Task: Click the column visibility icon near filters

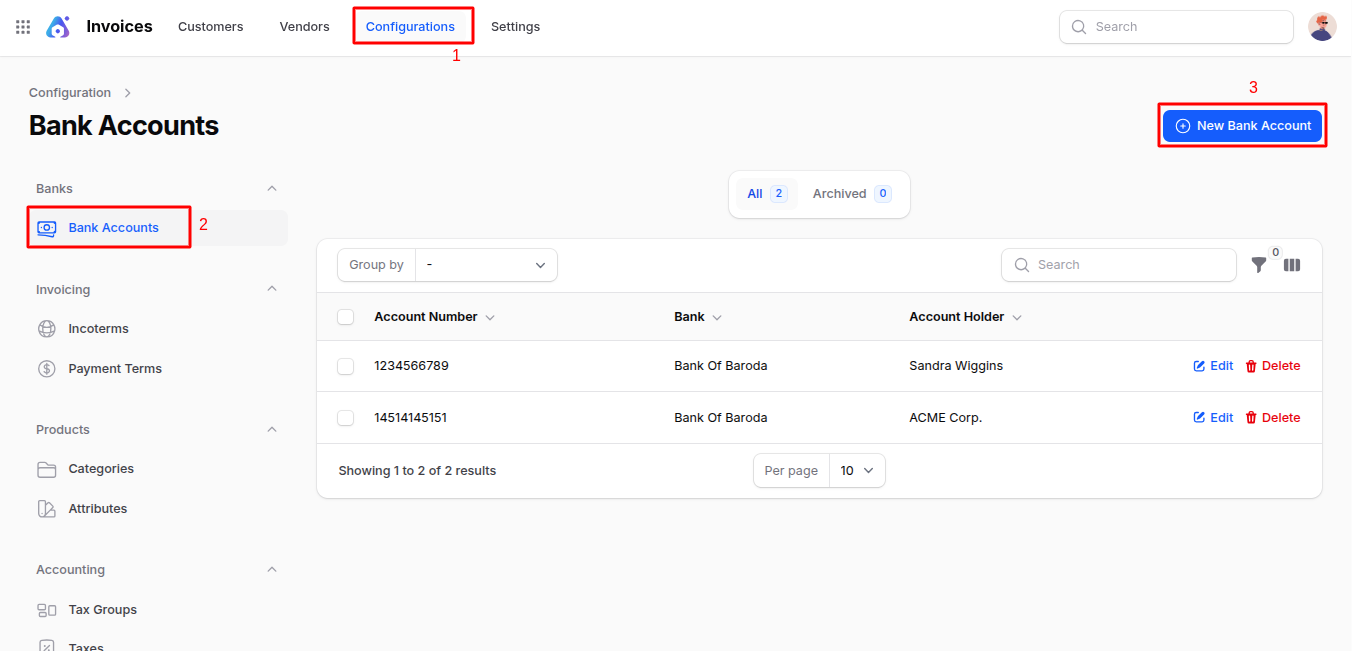Action: 1291,265
